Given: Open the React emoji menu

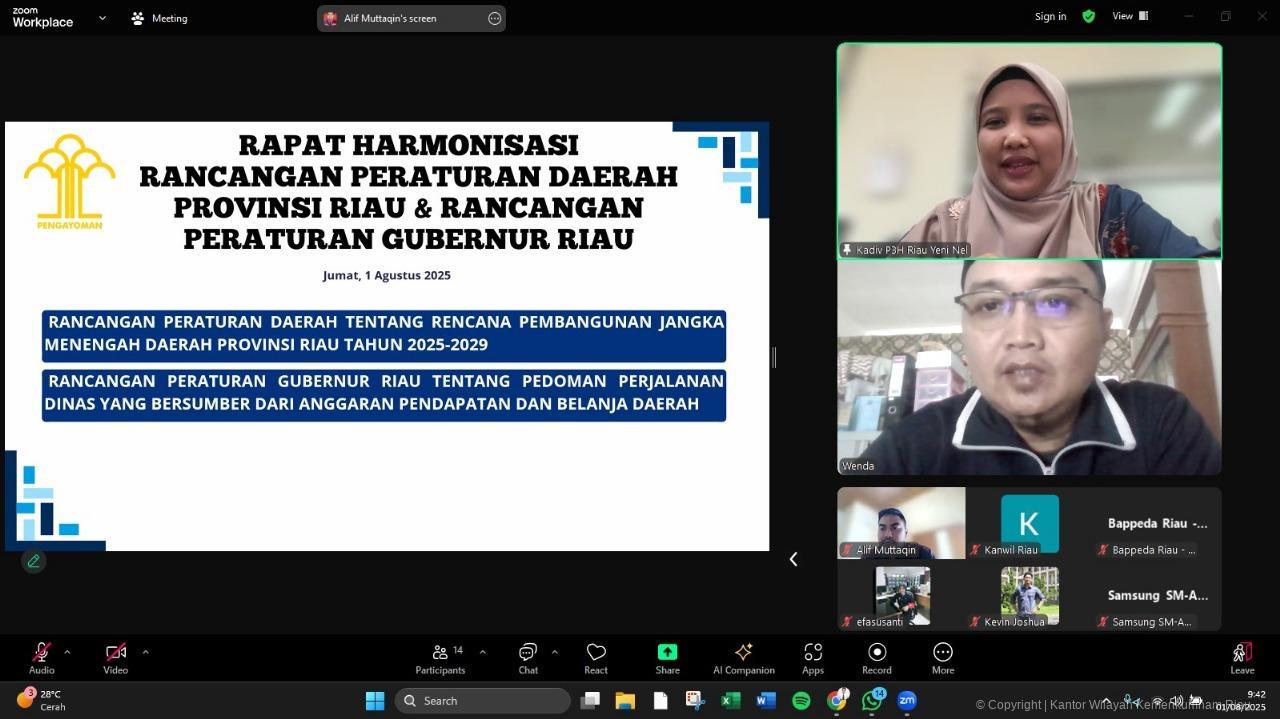Looking at the screenshot, I should [596, 656].
